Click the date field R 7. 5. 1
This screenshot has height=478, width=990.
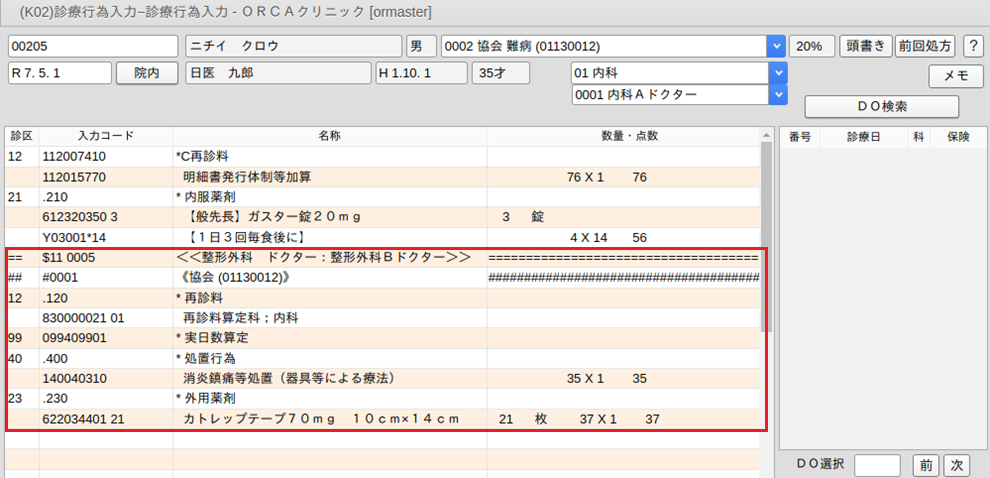click(x=59, y=73)
